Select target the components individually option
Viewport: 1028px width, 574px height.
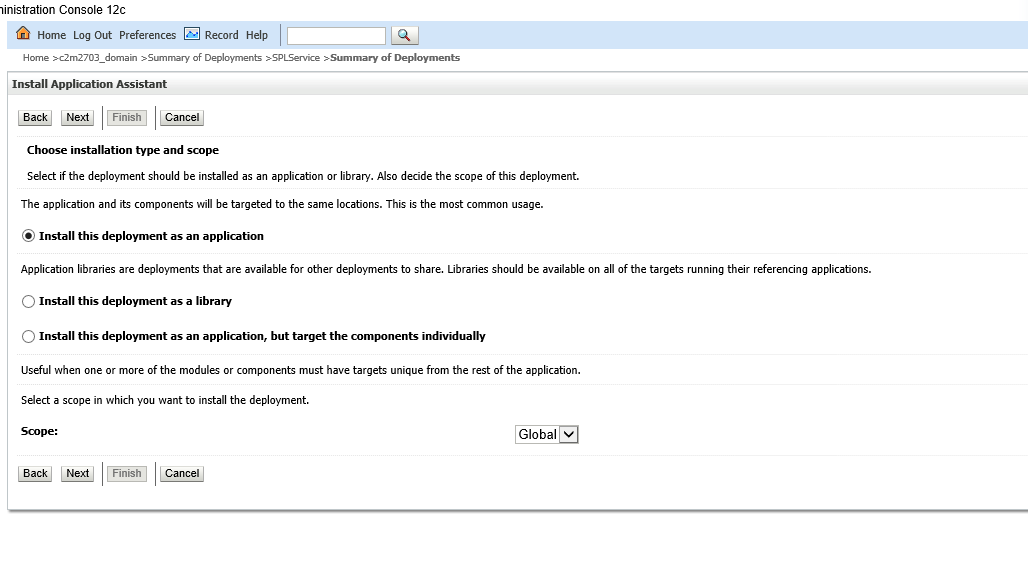click(x=28, y=336)
